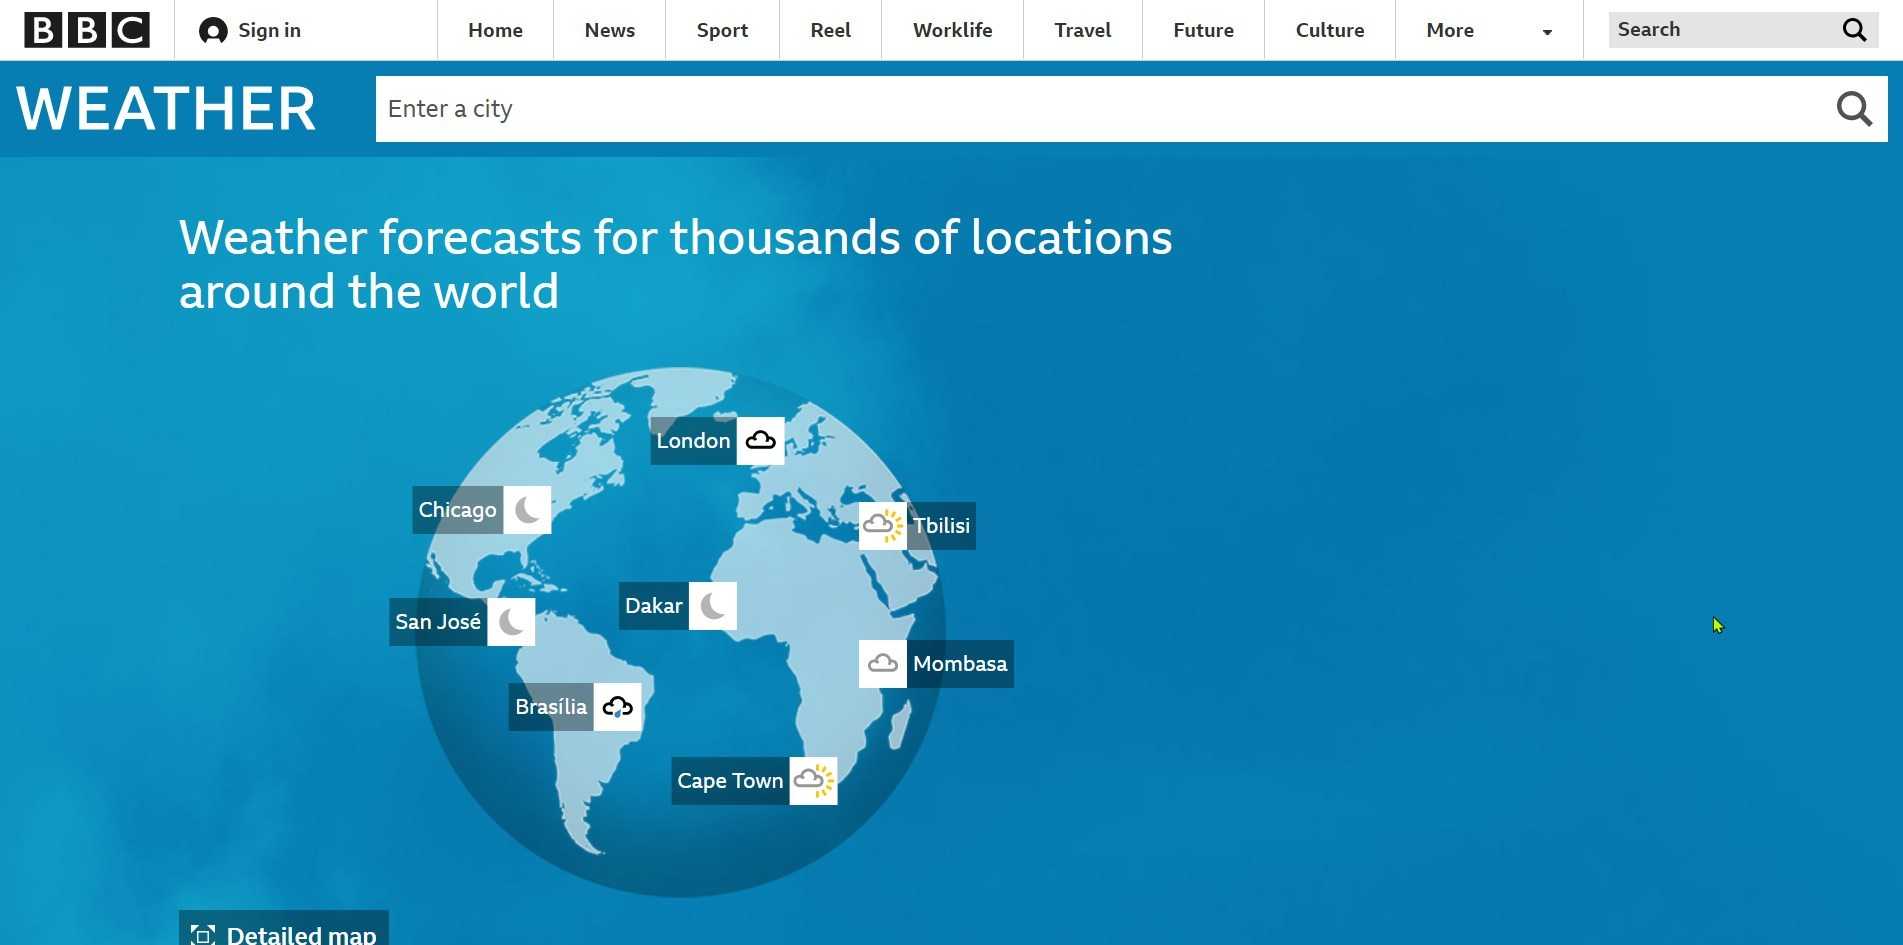Click the BBC search magnifier icon

pyautogui.click(x=1854, y=30)
